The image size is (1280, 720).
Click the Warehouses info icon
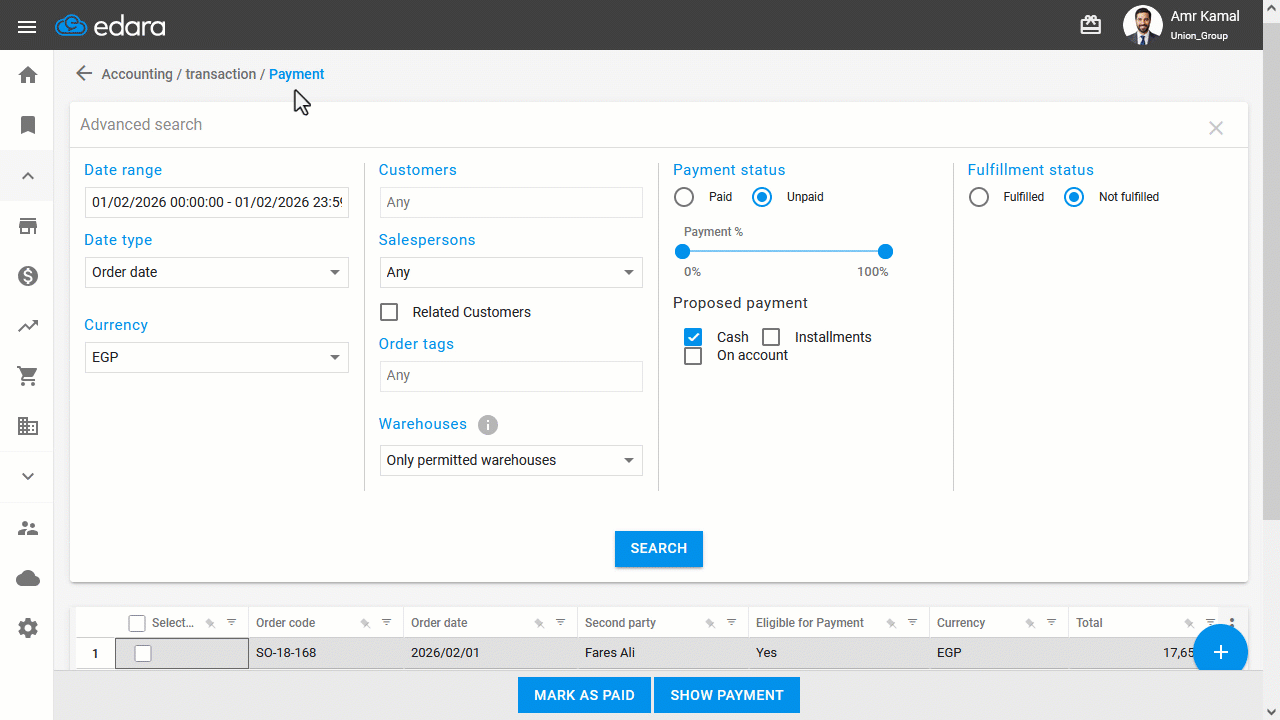click(488, 424)
